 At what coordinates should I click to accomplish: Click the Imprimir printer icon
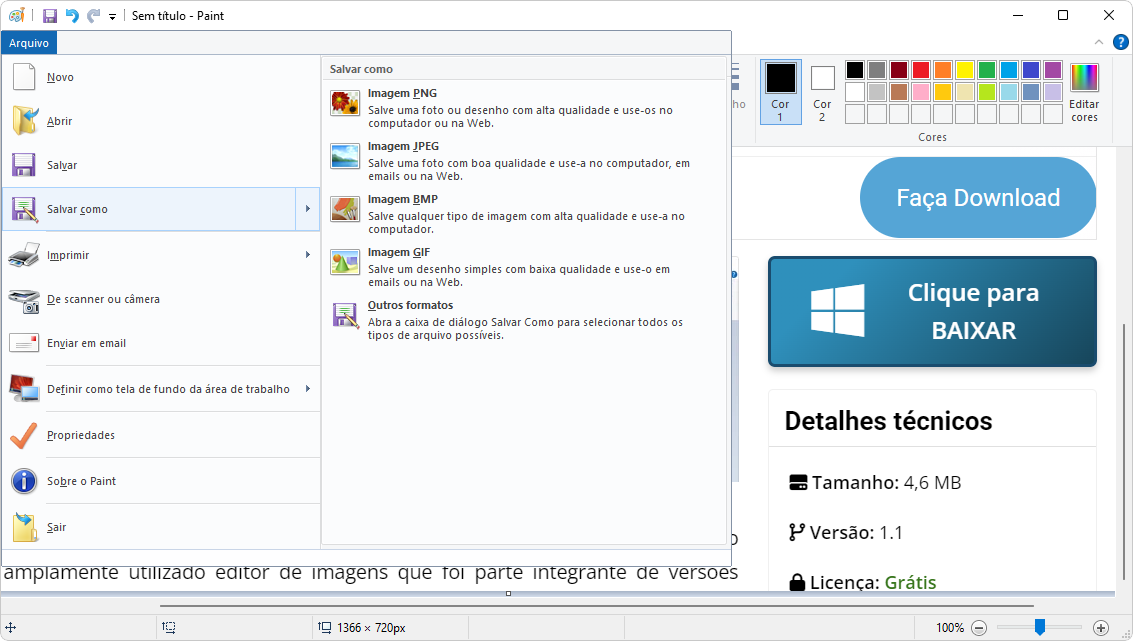click(24, 255)
